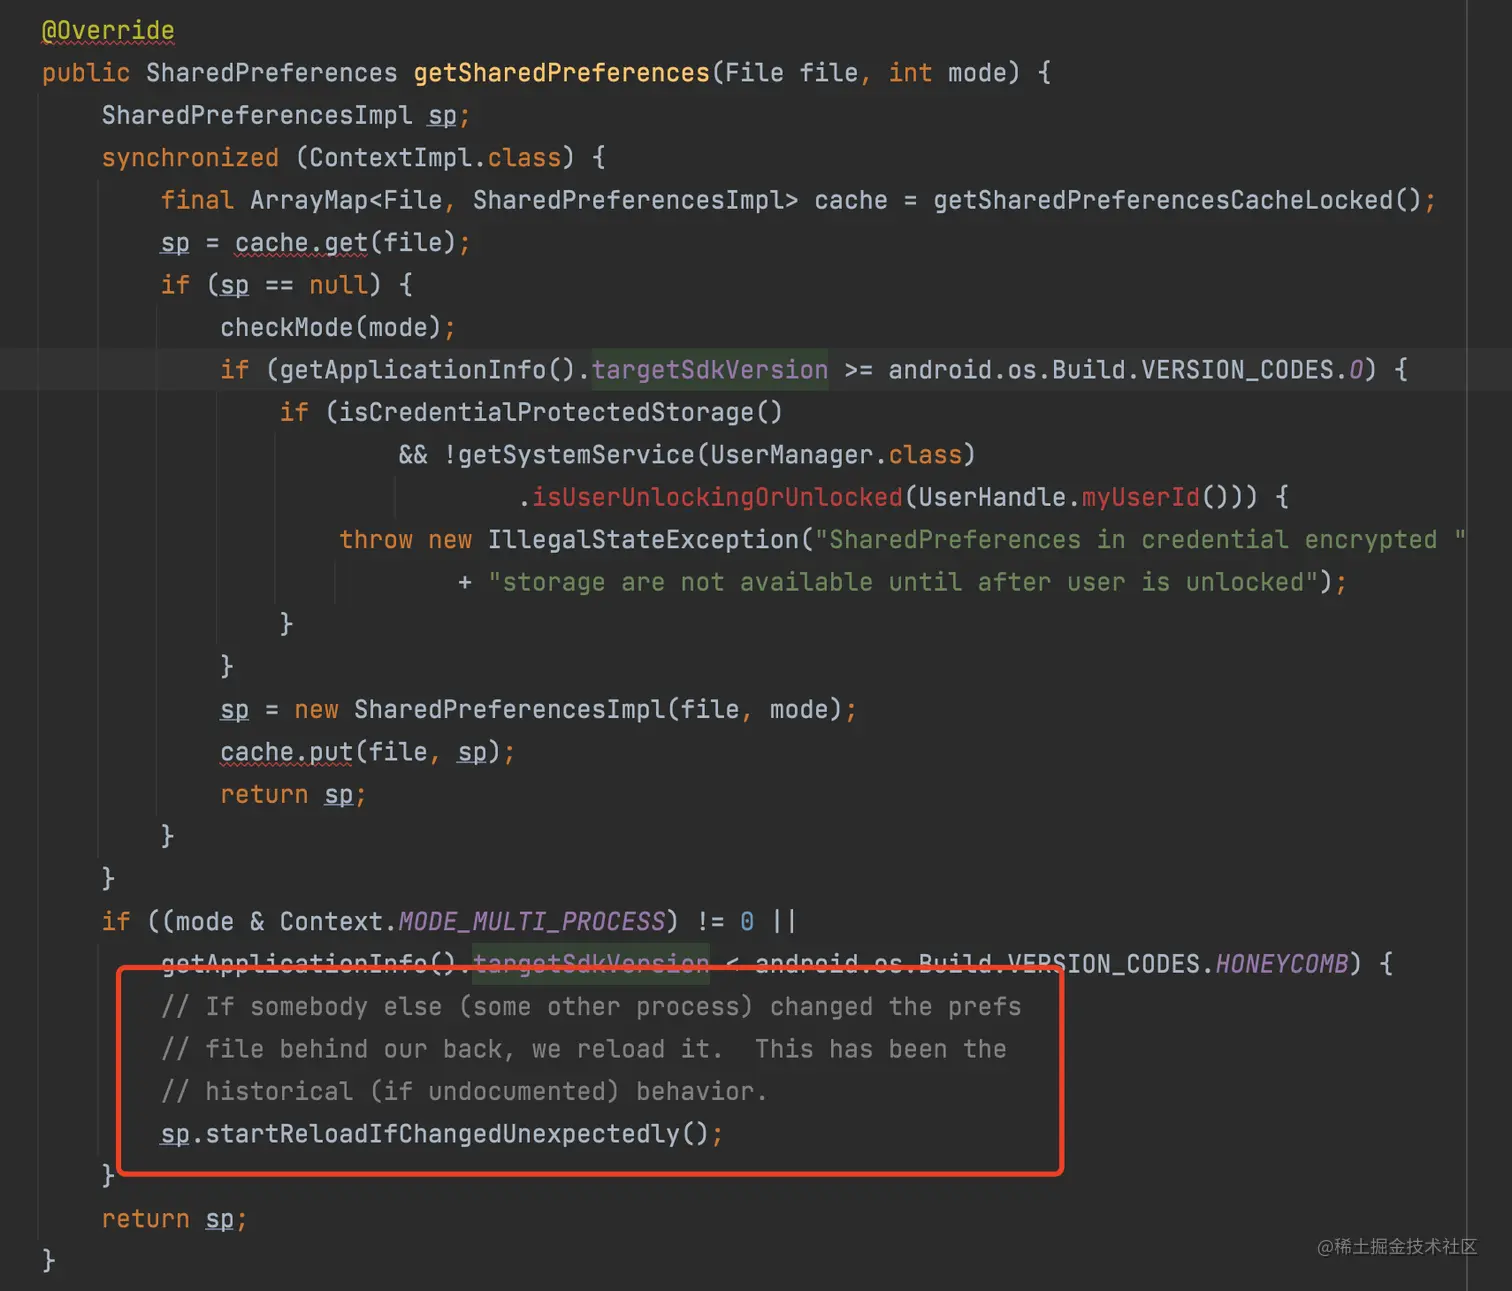Click the synchronized keyword
Viewport: 1512px width, 1291px height.
pyautogui.click(x=190, y=158)
